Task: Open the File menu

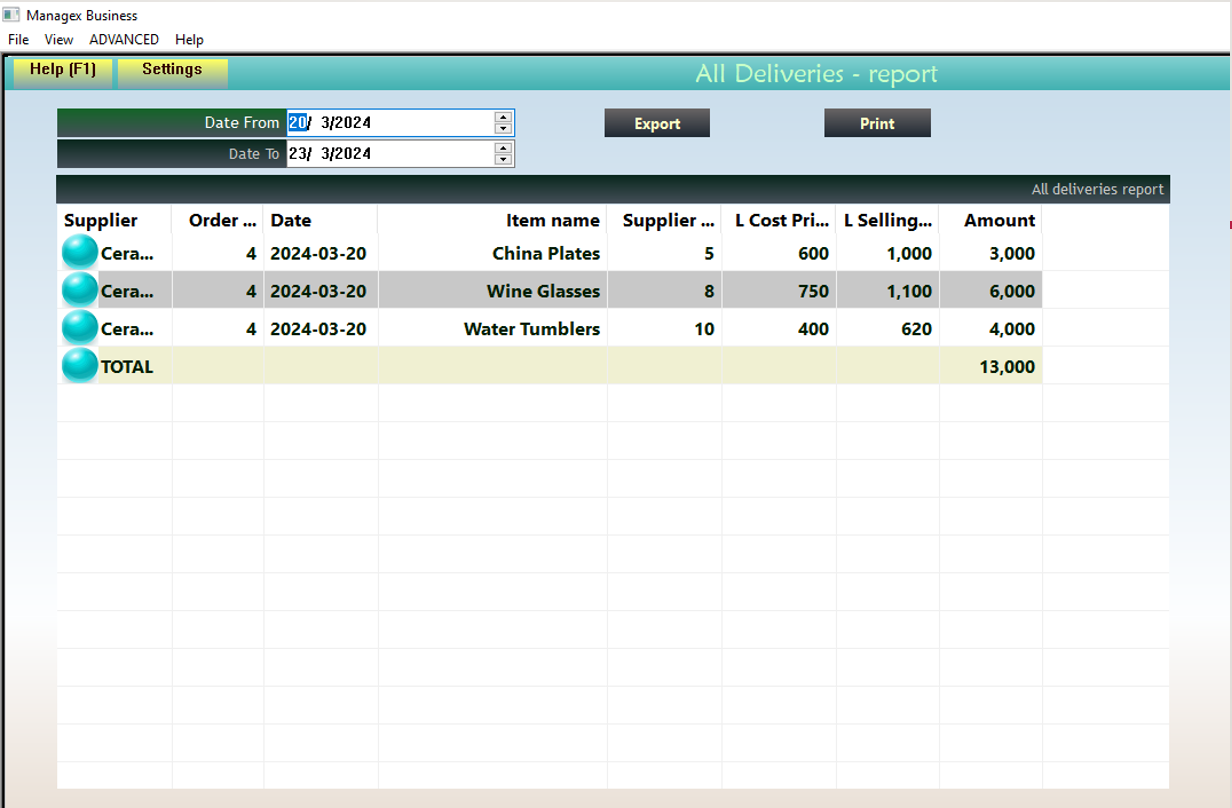Action: (18, 40)
